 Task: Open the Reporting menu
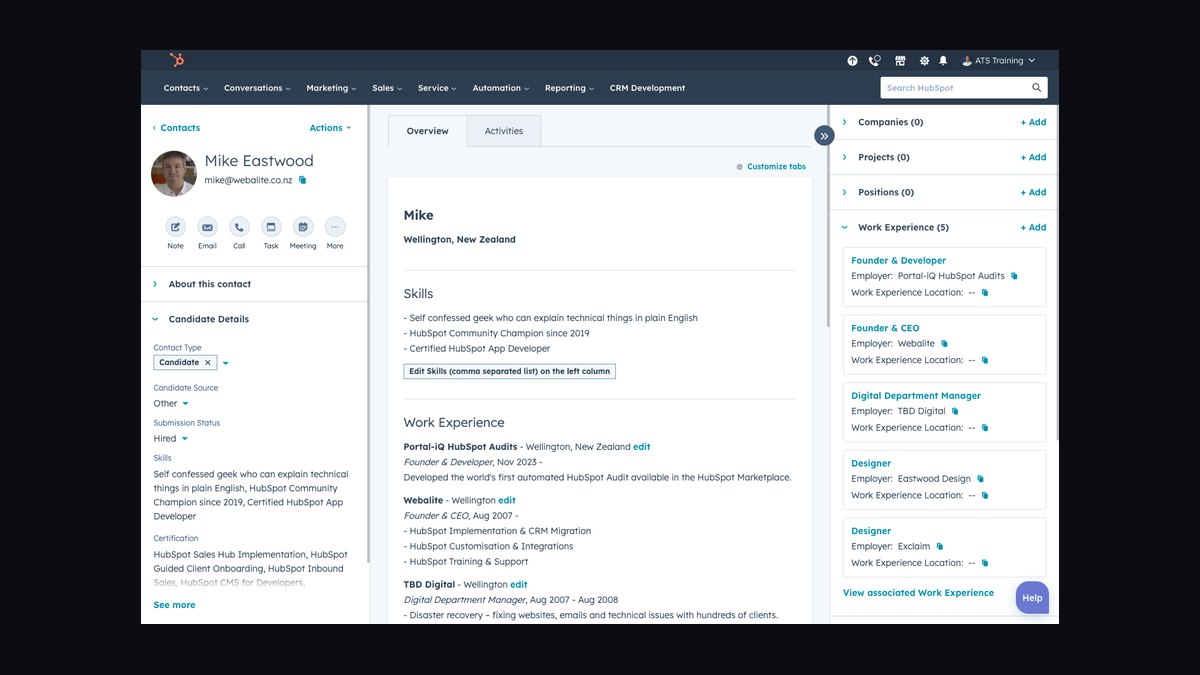point(570,88)
